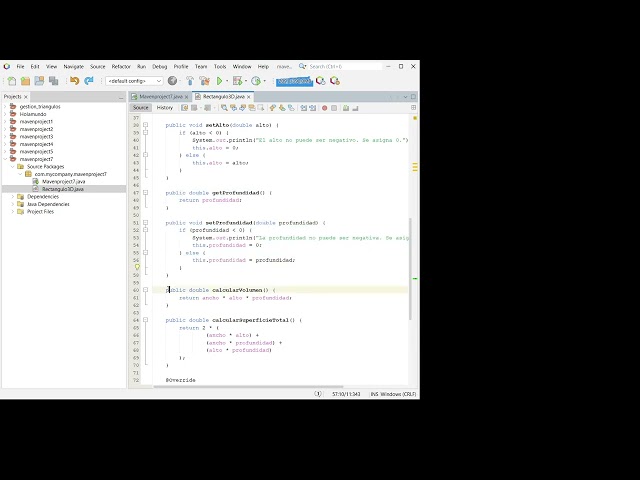Click the New File toolbar icon
The width and height of the screenshot is (640, 480).
click(12, 81)
